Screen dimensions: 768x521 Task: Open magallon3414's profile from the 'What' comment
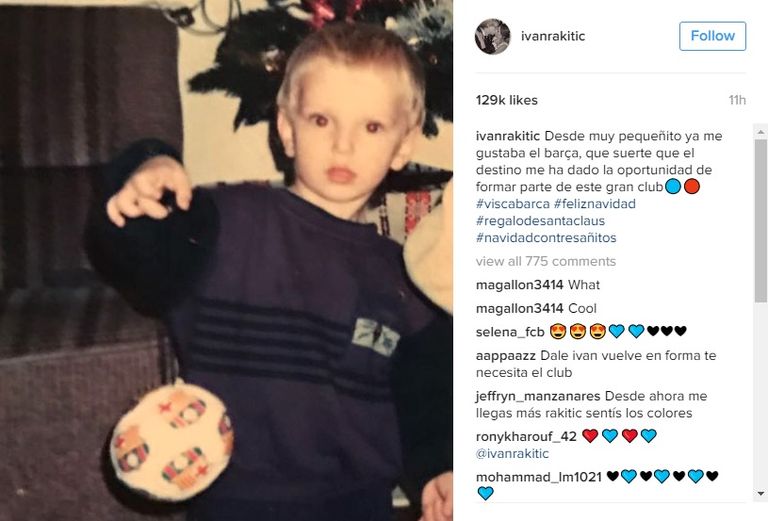point(519,285)
